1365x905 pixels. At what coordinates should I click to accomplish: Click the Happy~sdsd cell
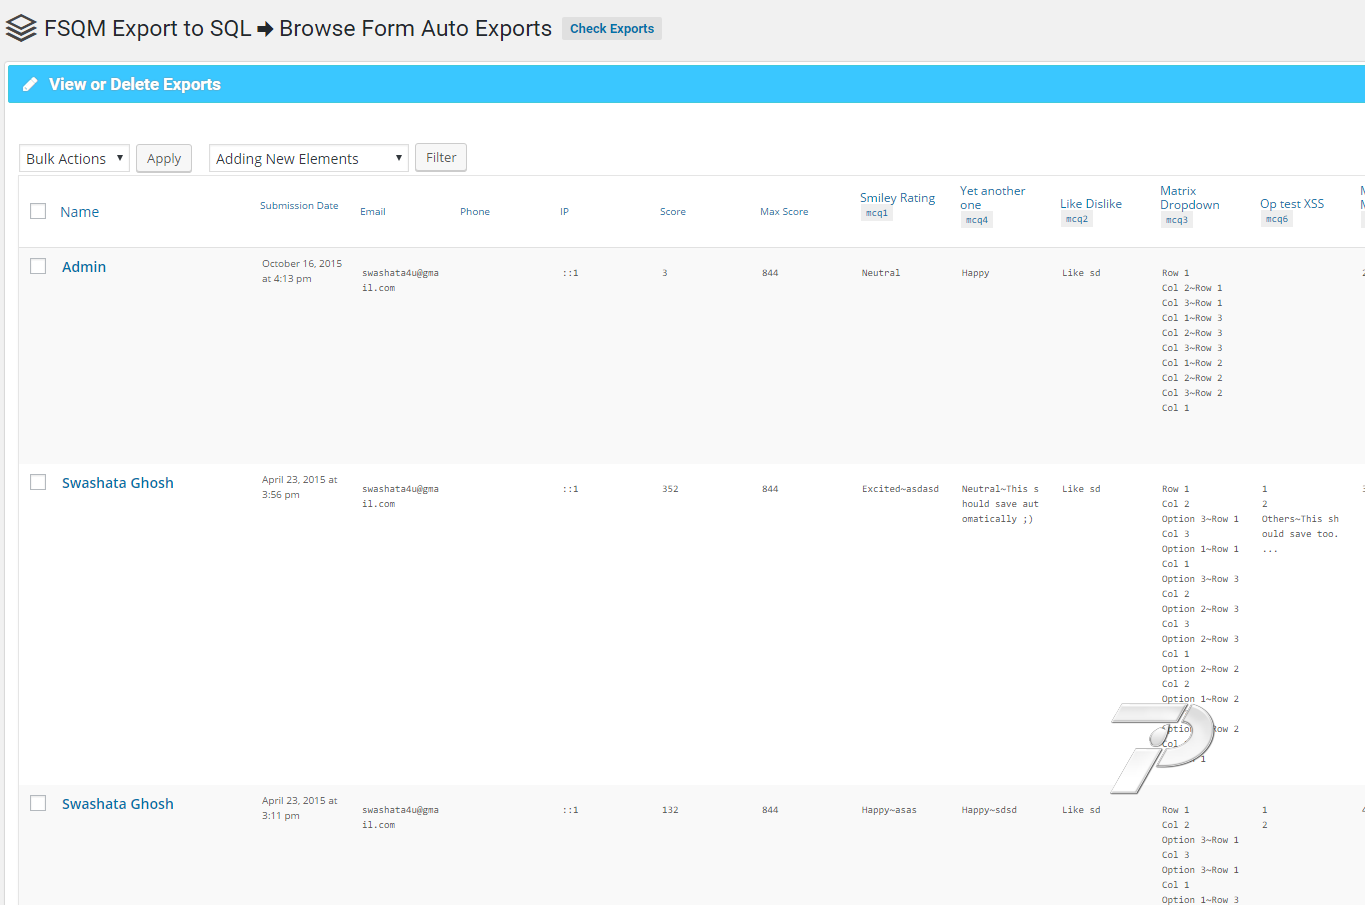(989, 810)
